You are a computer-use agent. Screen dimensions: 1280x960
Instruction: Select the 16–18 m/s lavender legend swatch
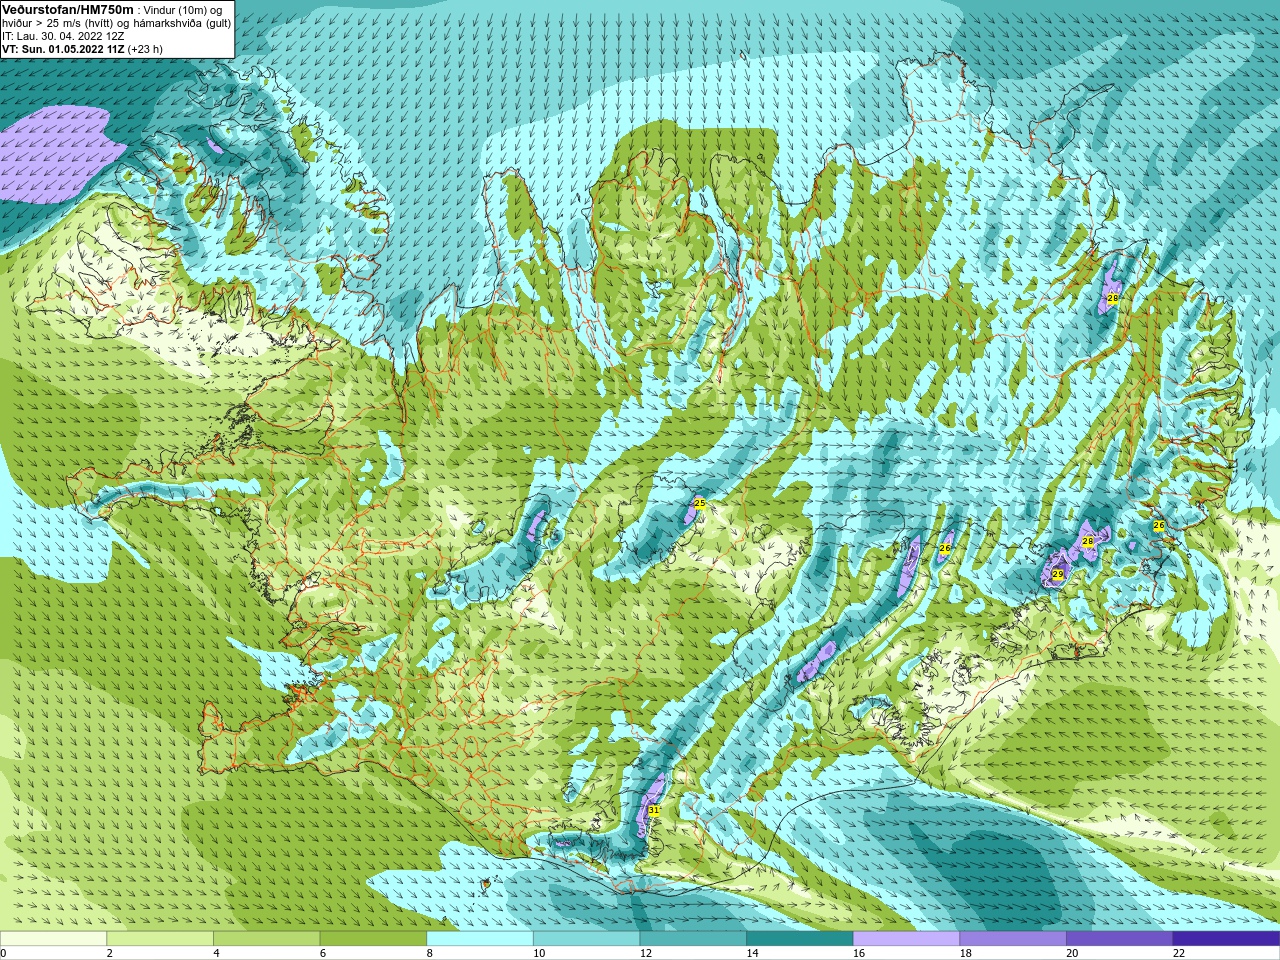[906, 939]
